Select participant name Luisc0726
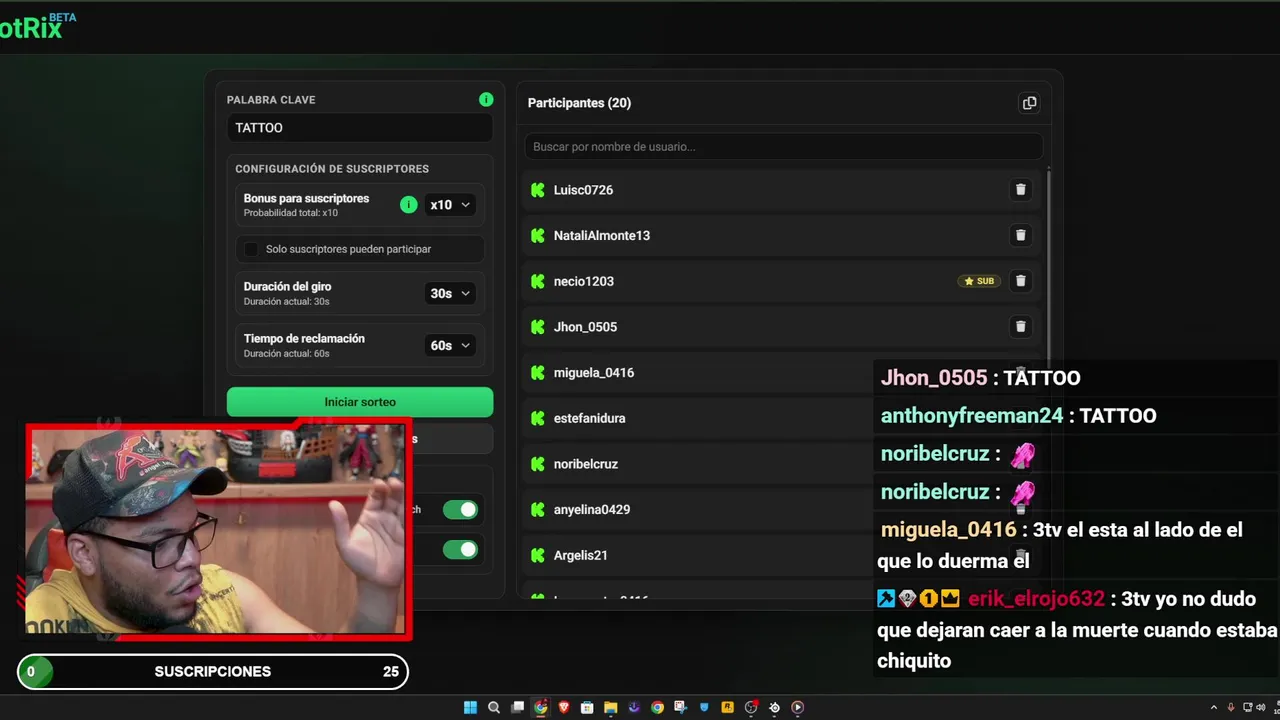The height and width of the screenshot is (720, 1280). click(583, 190)
